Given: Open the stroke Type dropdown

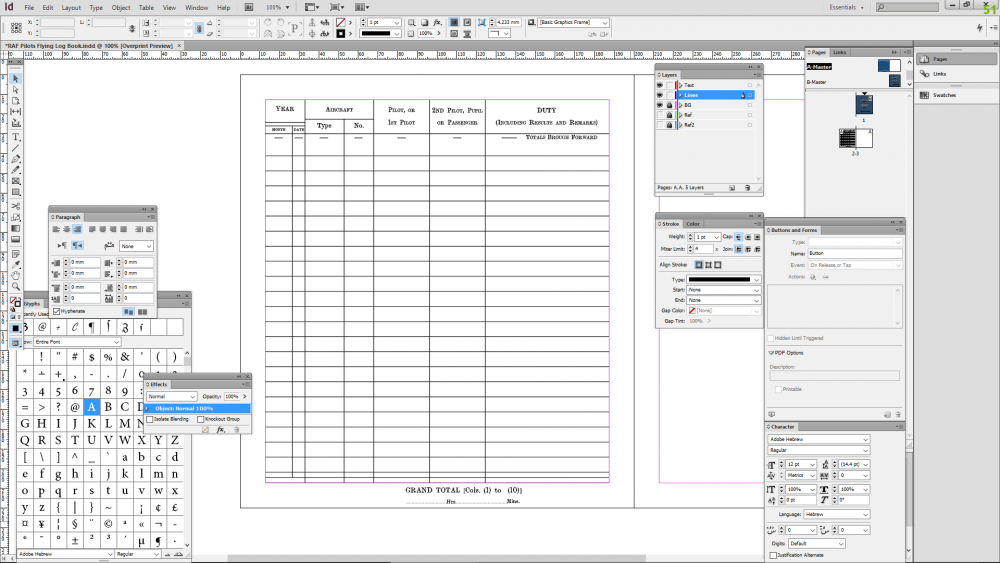Looking at the screenshot, I should click(724, 279).
